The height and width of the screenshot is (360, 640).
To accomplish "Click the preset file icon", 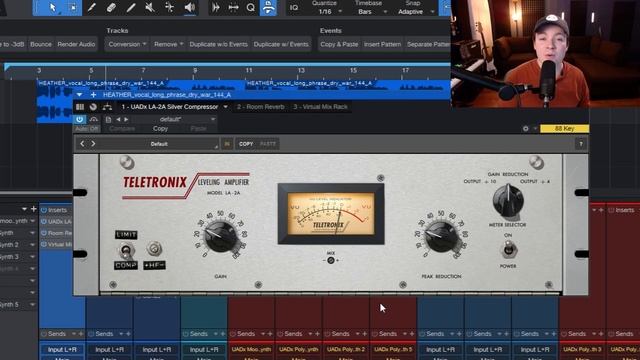I will pos(108,120).
